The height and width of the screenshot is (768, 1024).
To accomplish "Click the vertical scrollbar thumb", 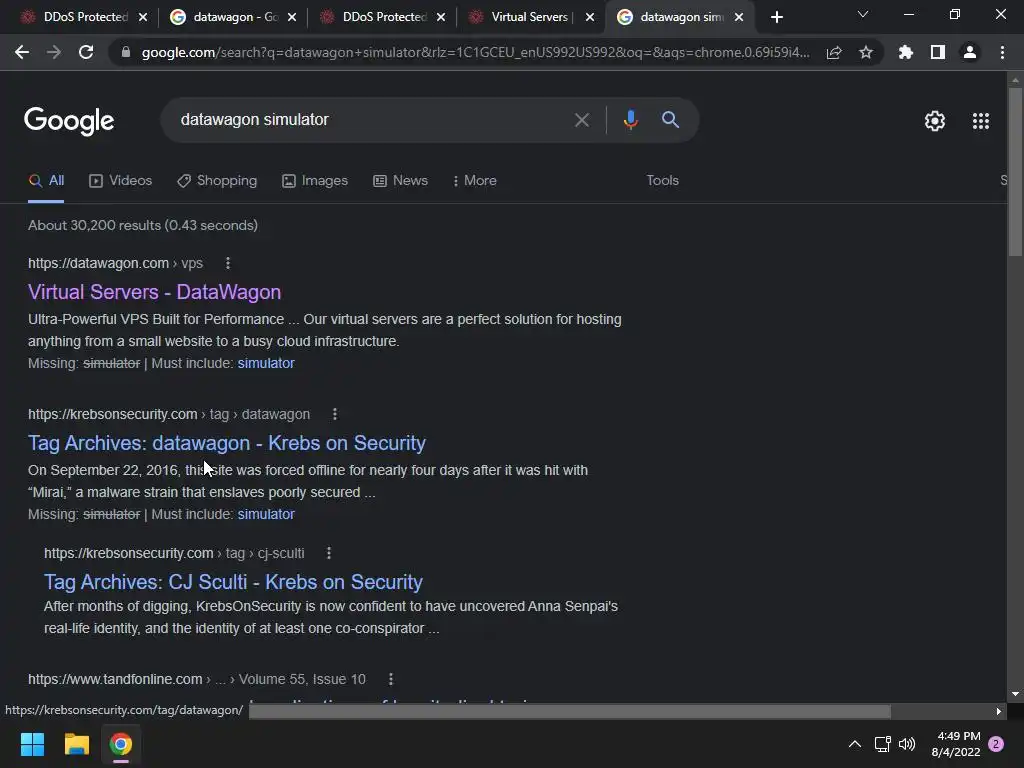I will [1015, 172].
